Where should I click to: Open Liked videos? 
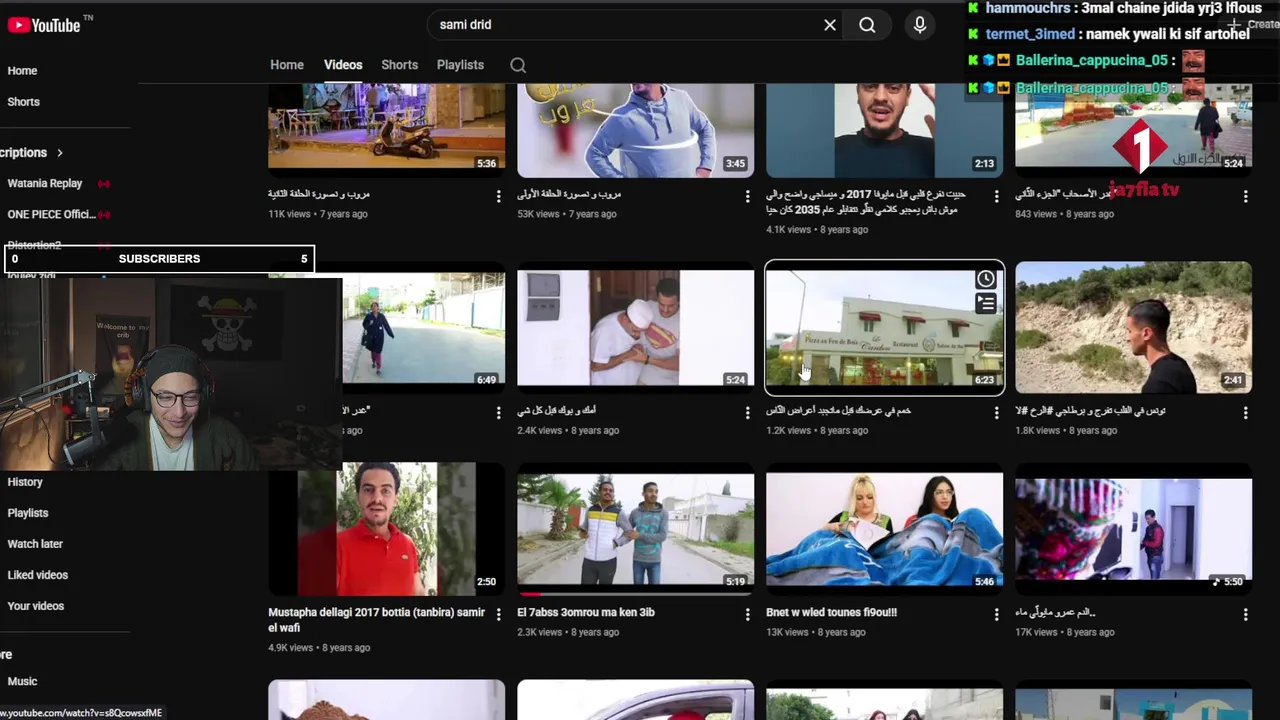click(x=38, y=575)
